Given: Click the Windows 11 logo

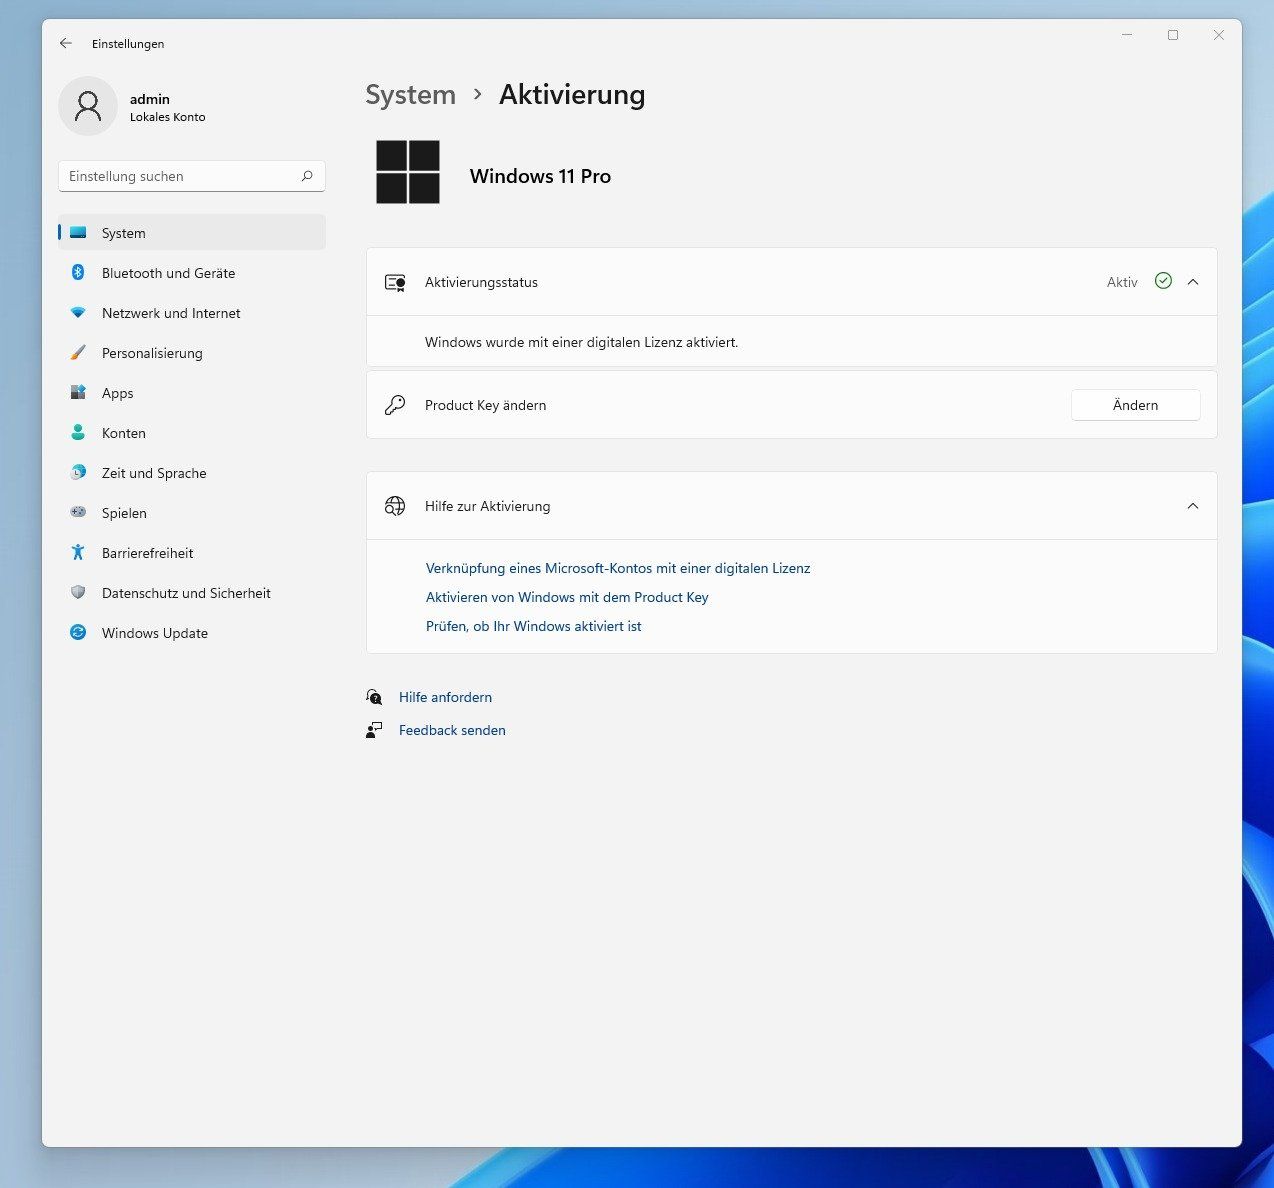Looking at the screenshot, I should pyautogui.click(x=408, y=172).
